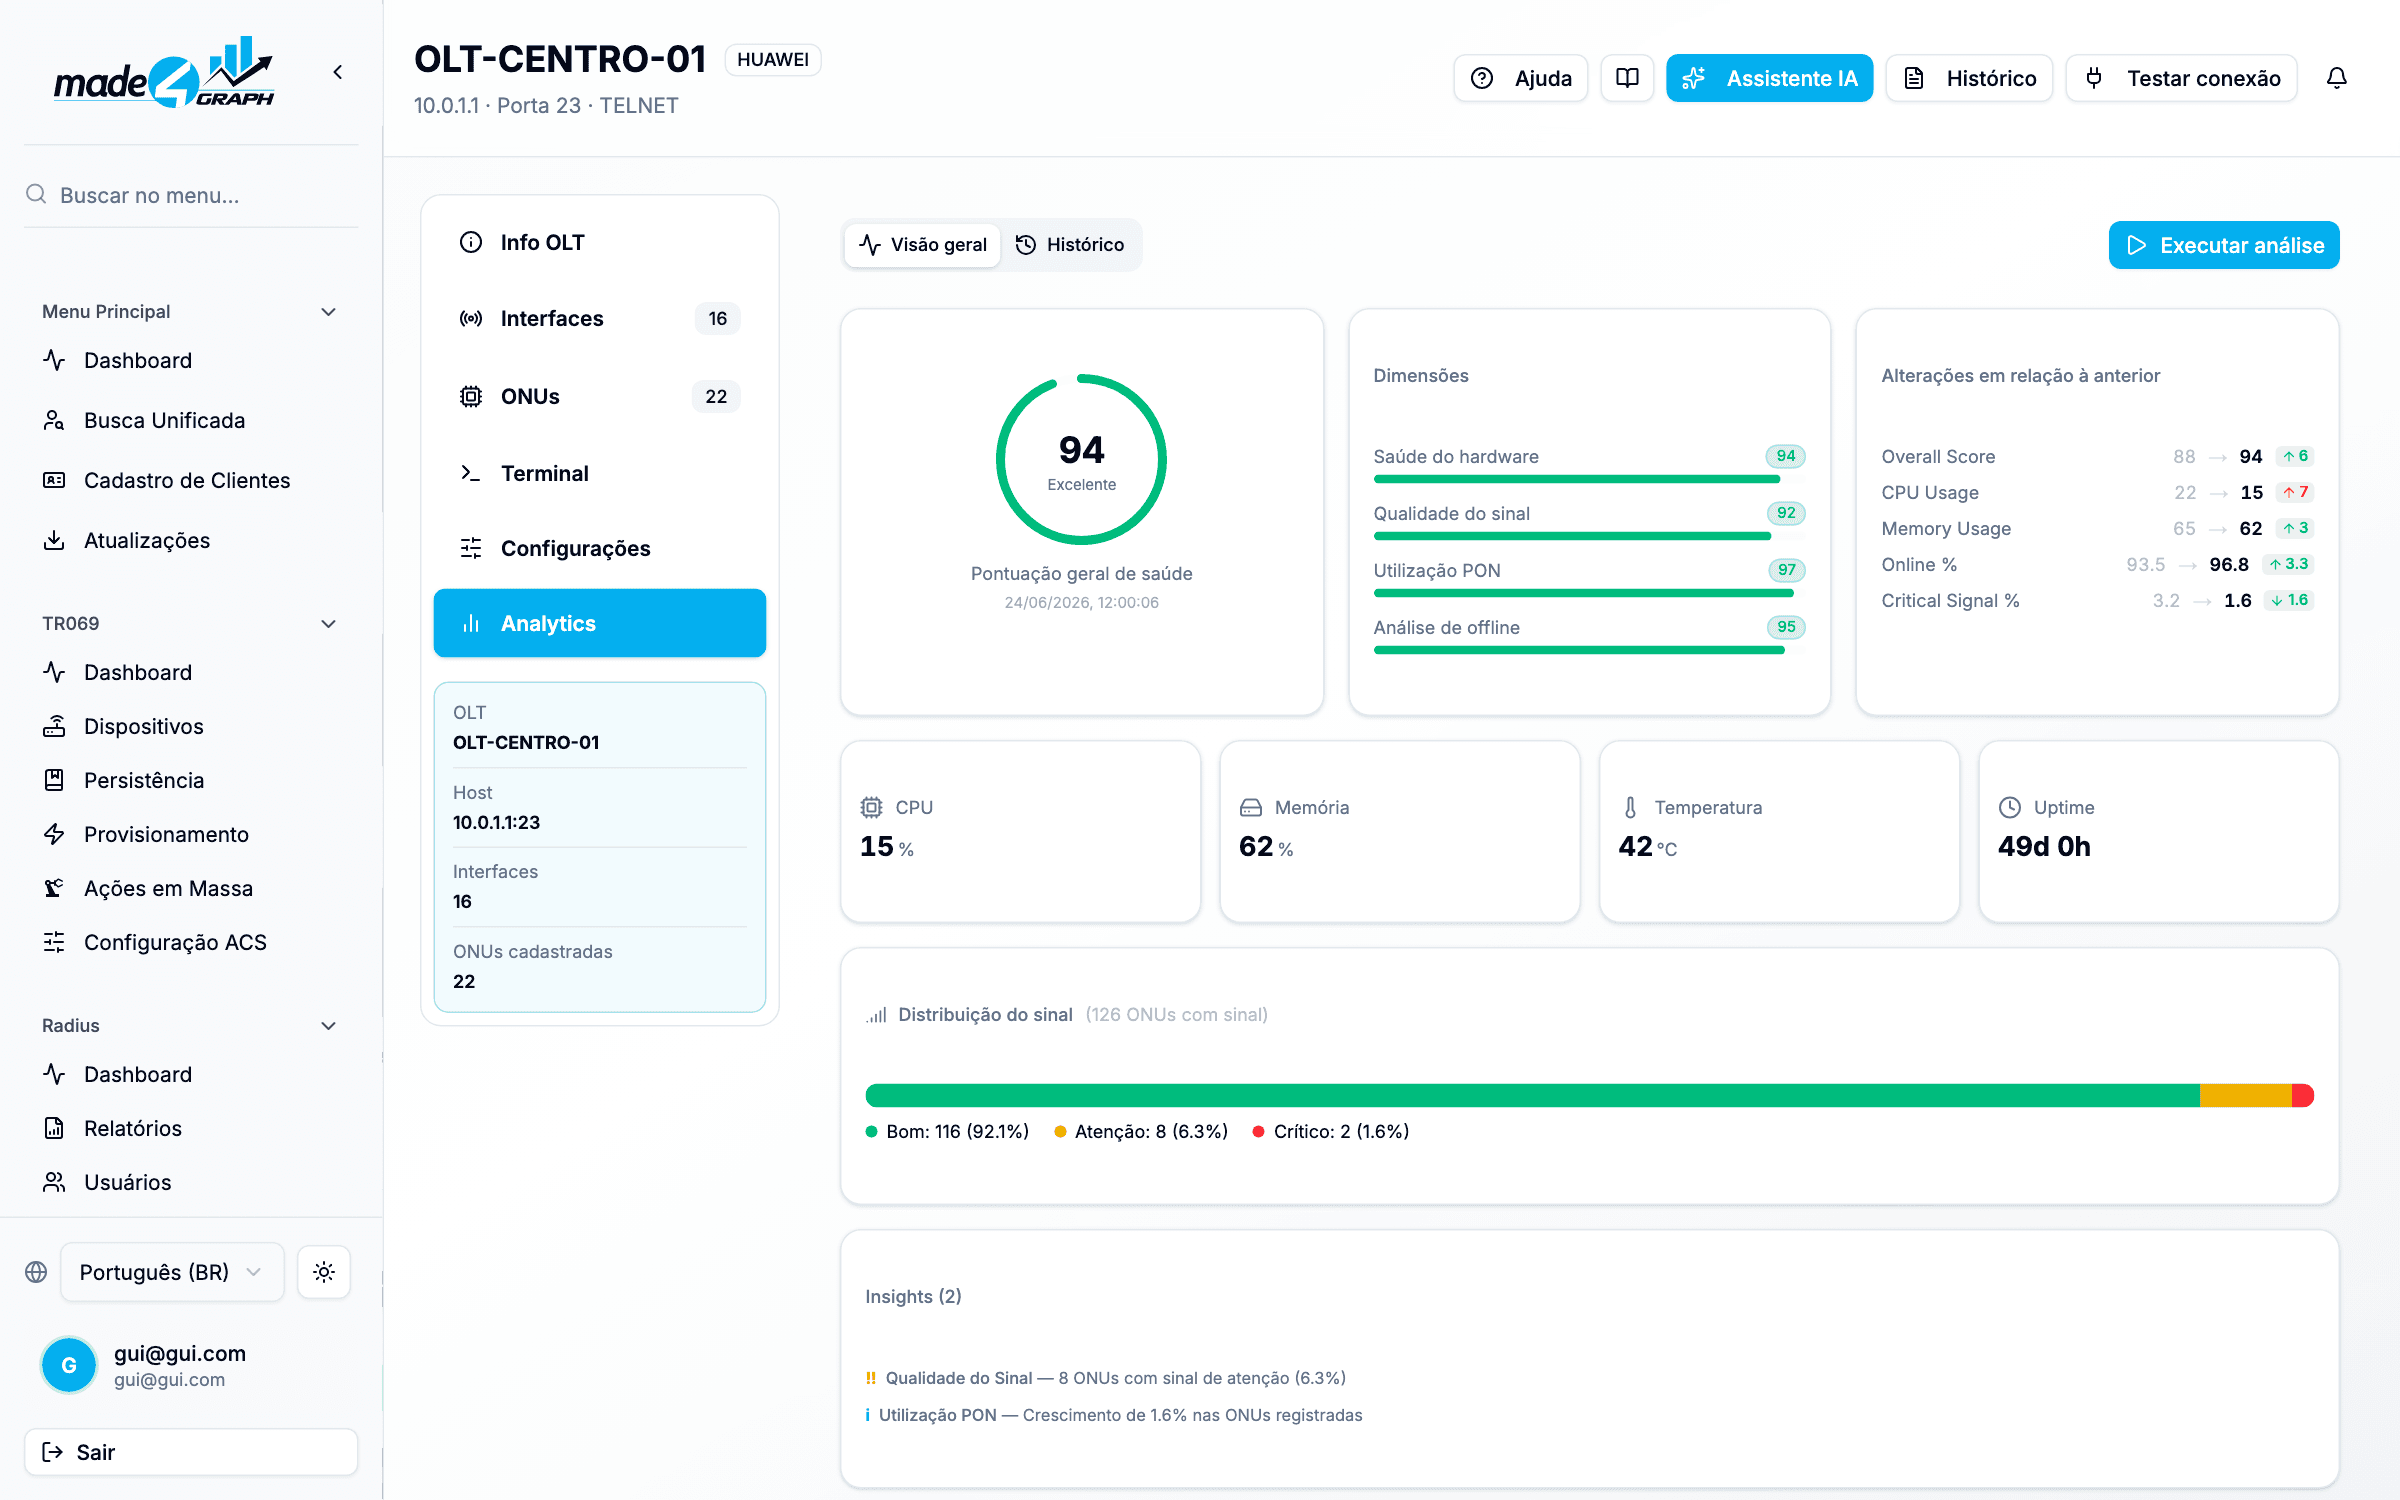Open Info OLT section
This screenshot has width=2400, height=1500.
coord(600,242)
